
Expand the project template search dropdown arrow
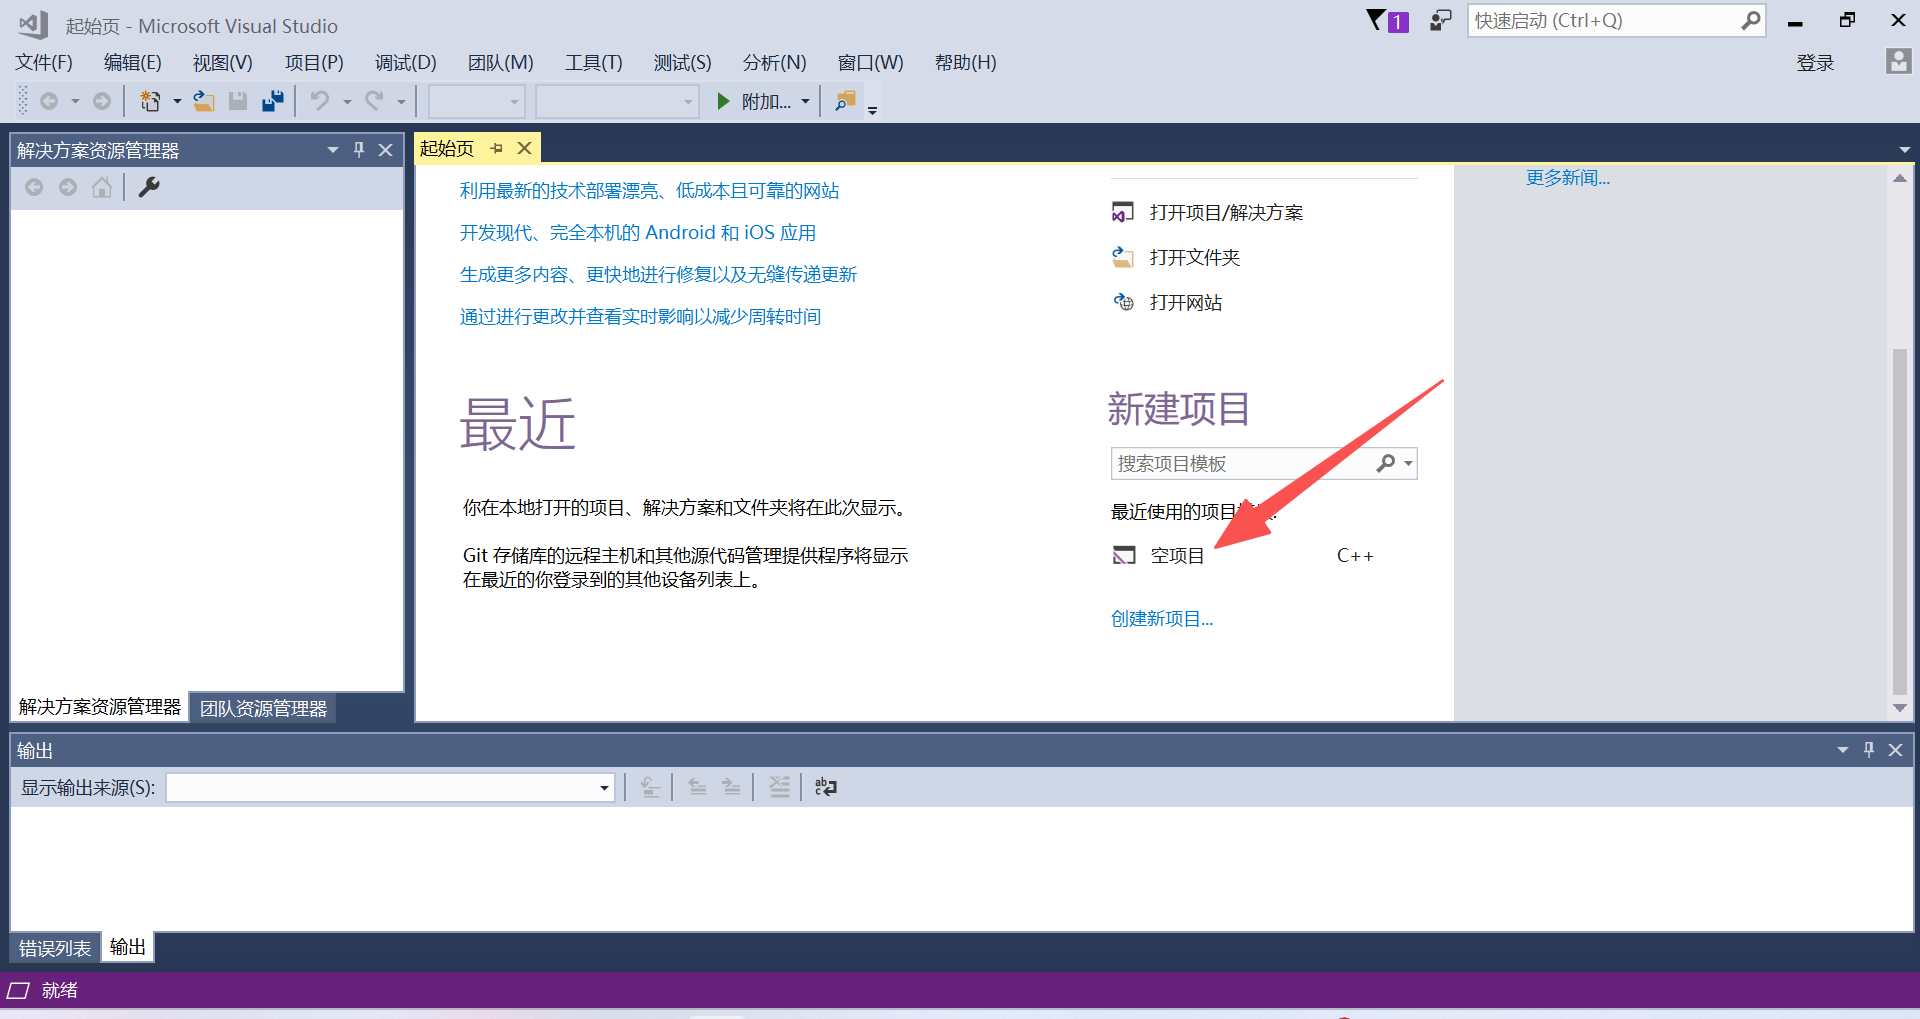1406,463
